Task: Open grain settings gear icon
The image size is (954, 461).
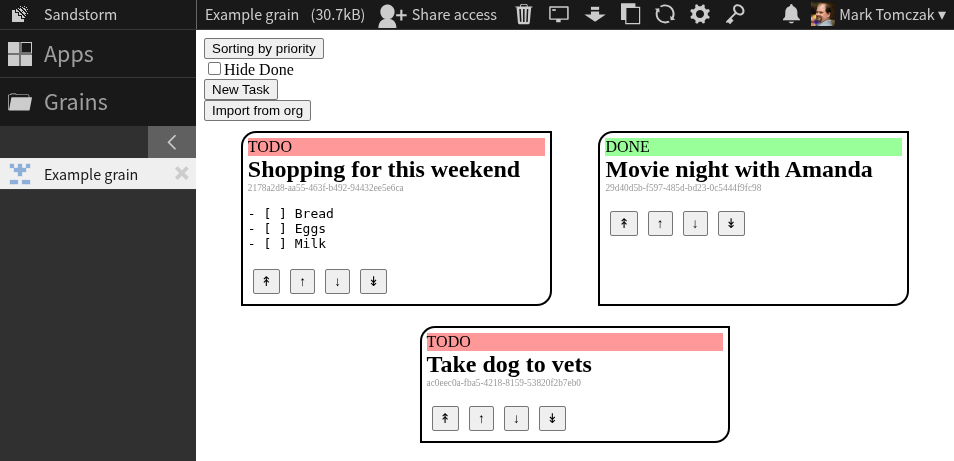Action: point(700,14)
